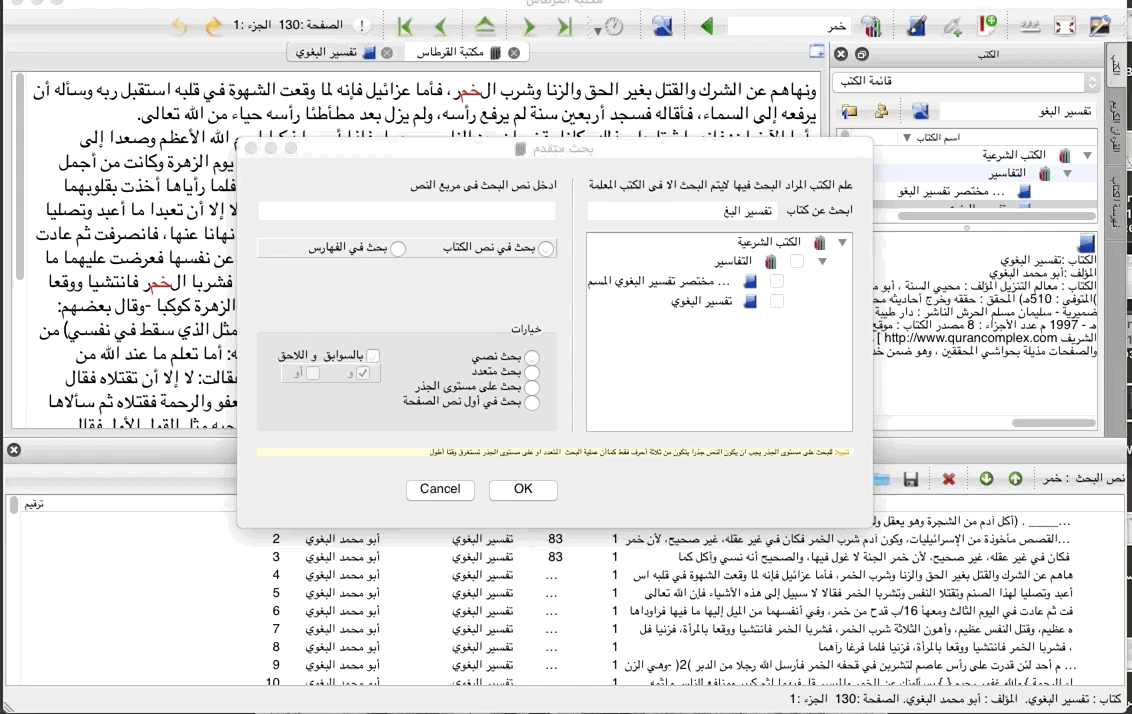Click the Cancel button in the dialog
This screenshot has width=1132, height=714.
[x=440, y=489]
